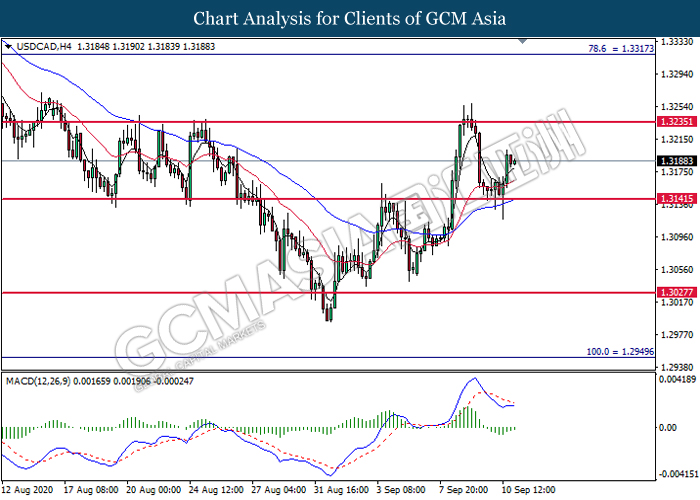The height and width of the screenshot is (500, 700).
Task: Click the 78.6 = 1.33173 Fibonacci label
Action: coord(621,49)
